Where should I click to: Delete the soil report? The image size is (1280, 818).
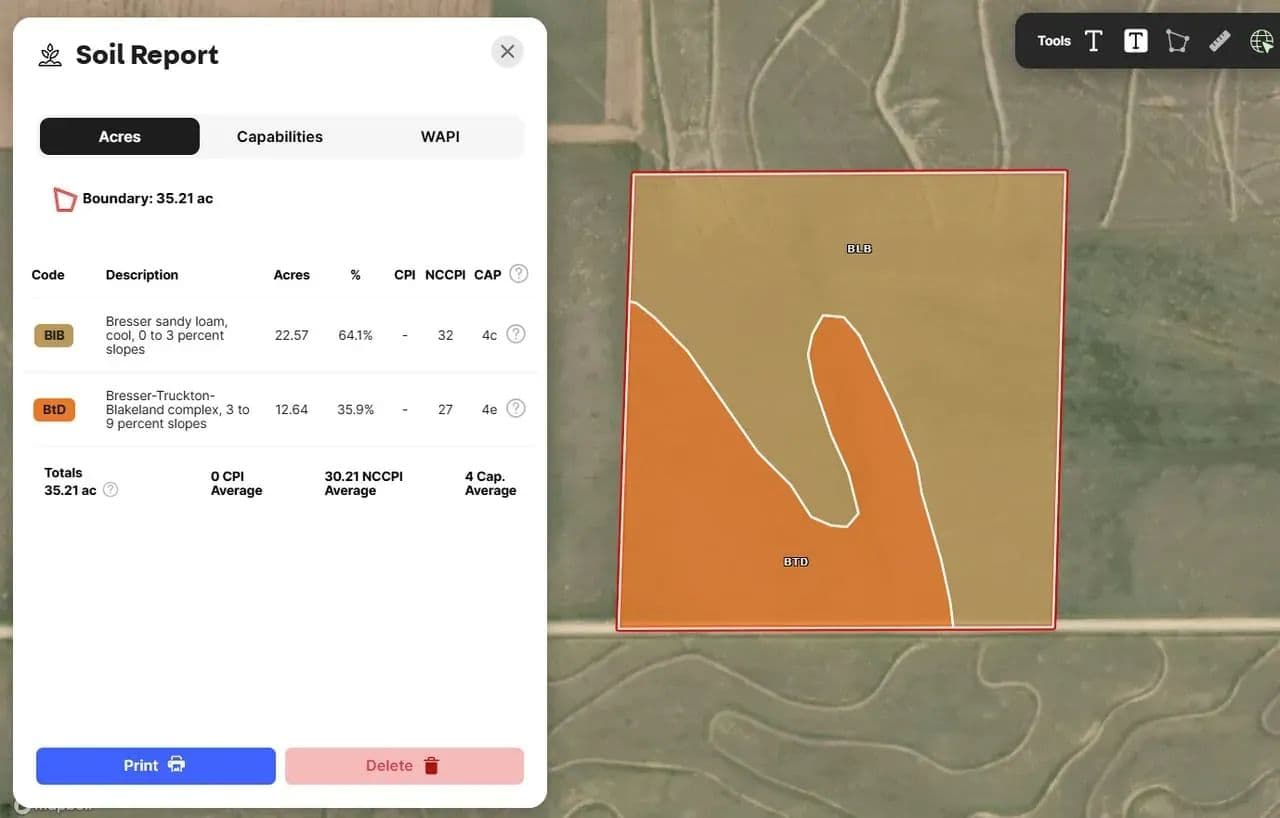click(404, 766)
